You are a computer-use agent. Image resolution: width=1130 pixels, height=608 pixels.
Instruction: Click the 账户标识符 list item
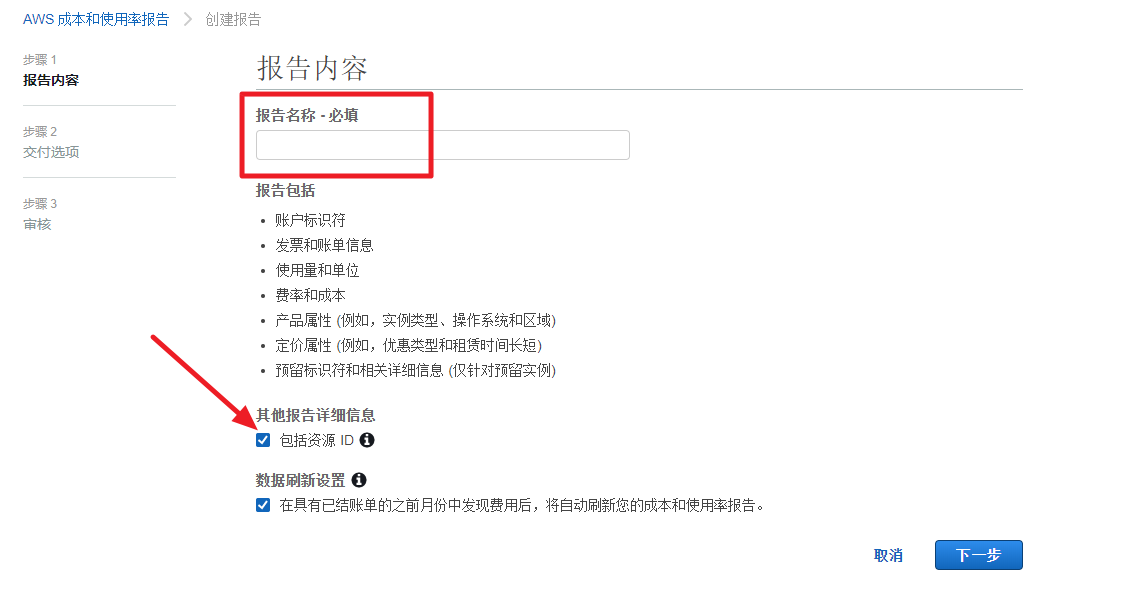[310, 220]
